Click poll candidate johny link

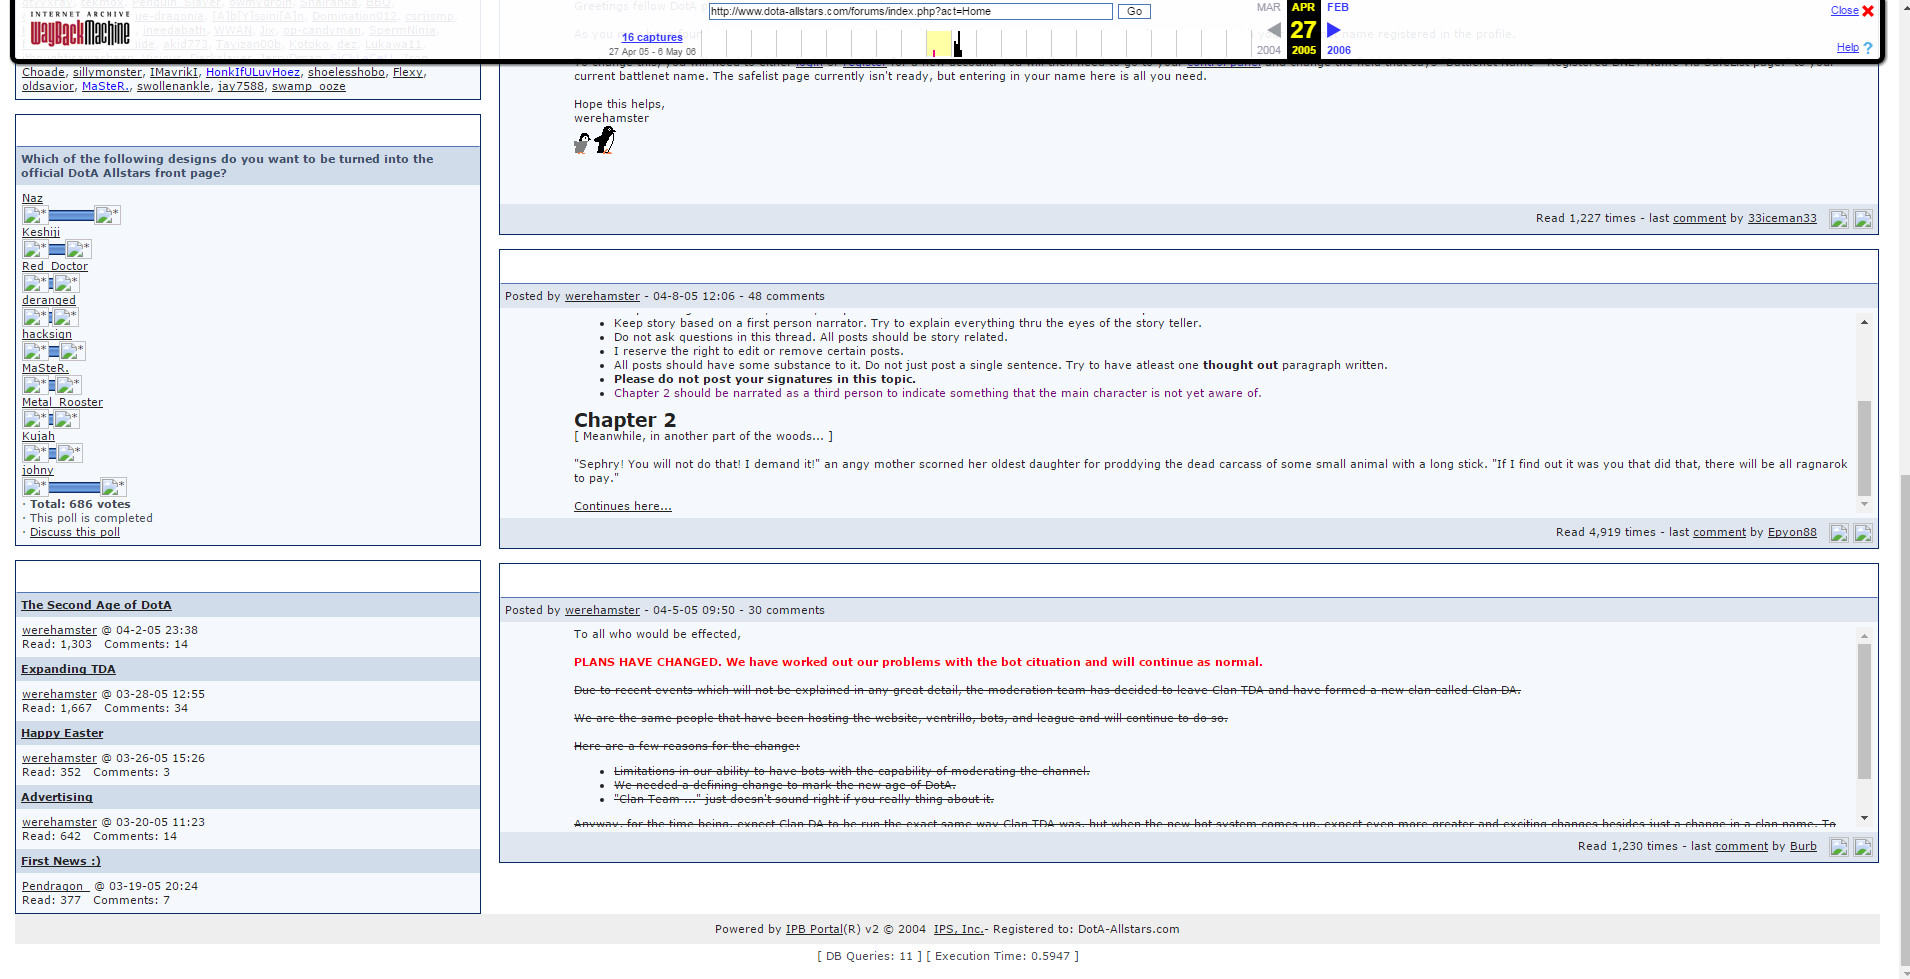(x=38, y=470)
